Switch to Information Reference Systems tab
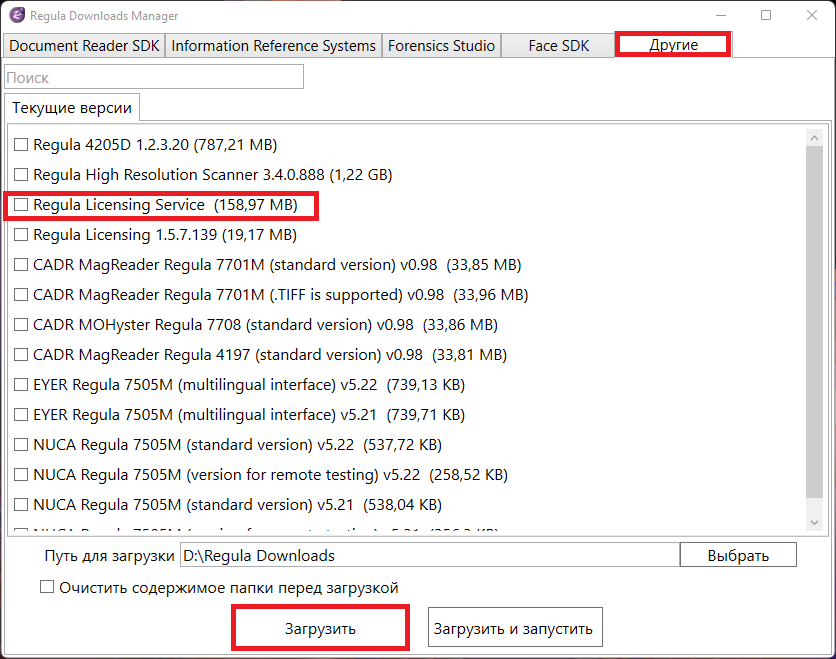 tap(274, 46)
